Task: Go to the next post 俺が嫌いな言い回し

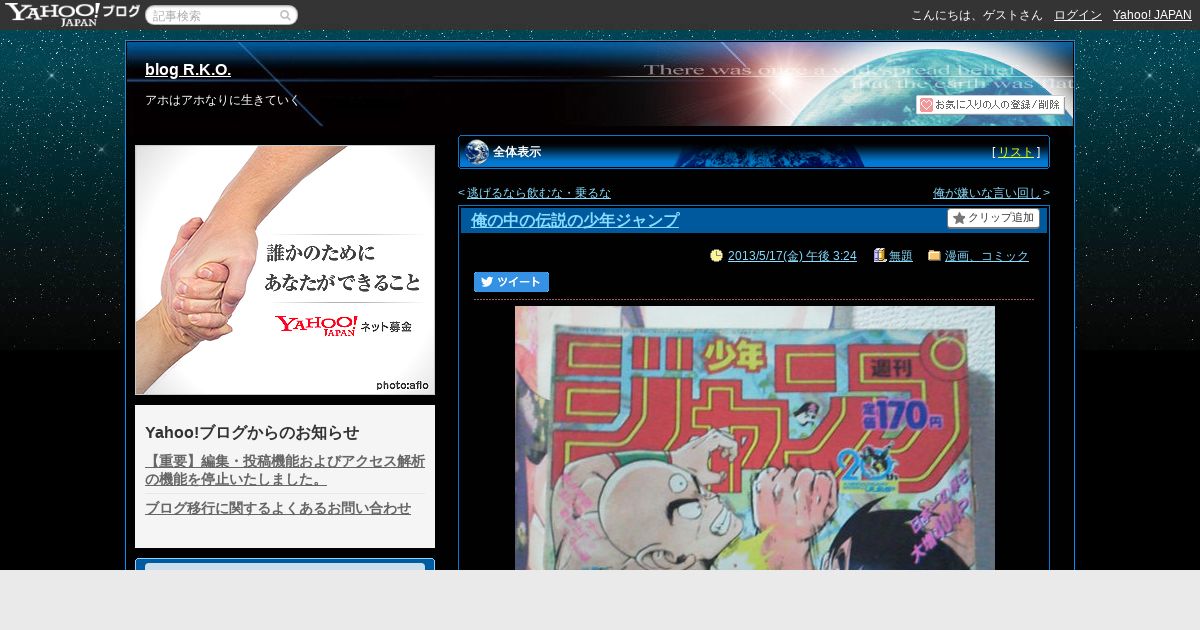Action: coord(987,193)
